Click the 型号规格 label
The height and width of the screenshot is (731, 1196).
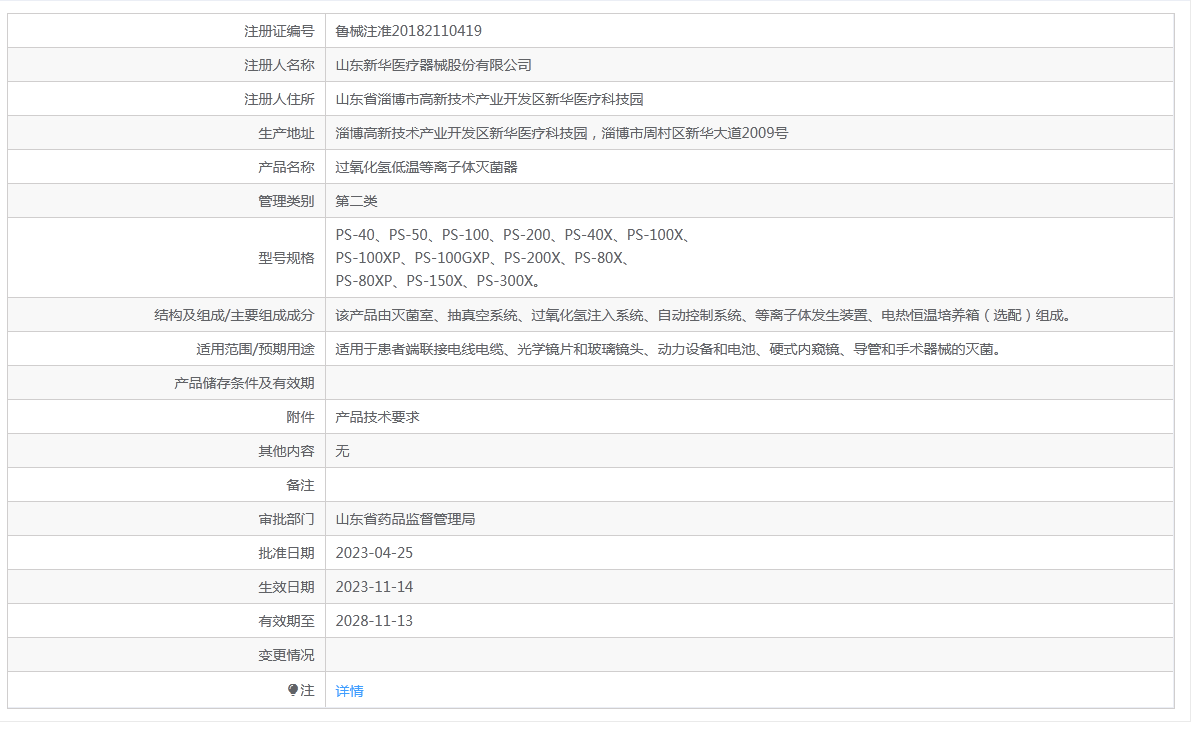coord(286,258)
